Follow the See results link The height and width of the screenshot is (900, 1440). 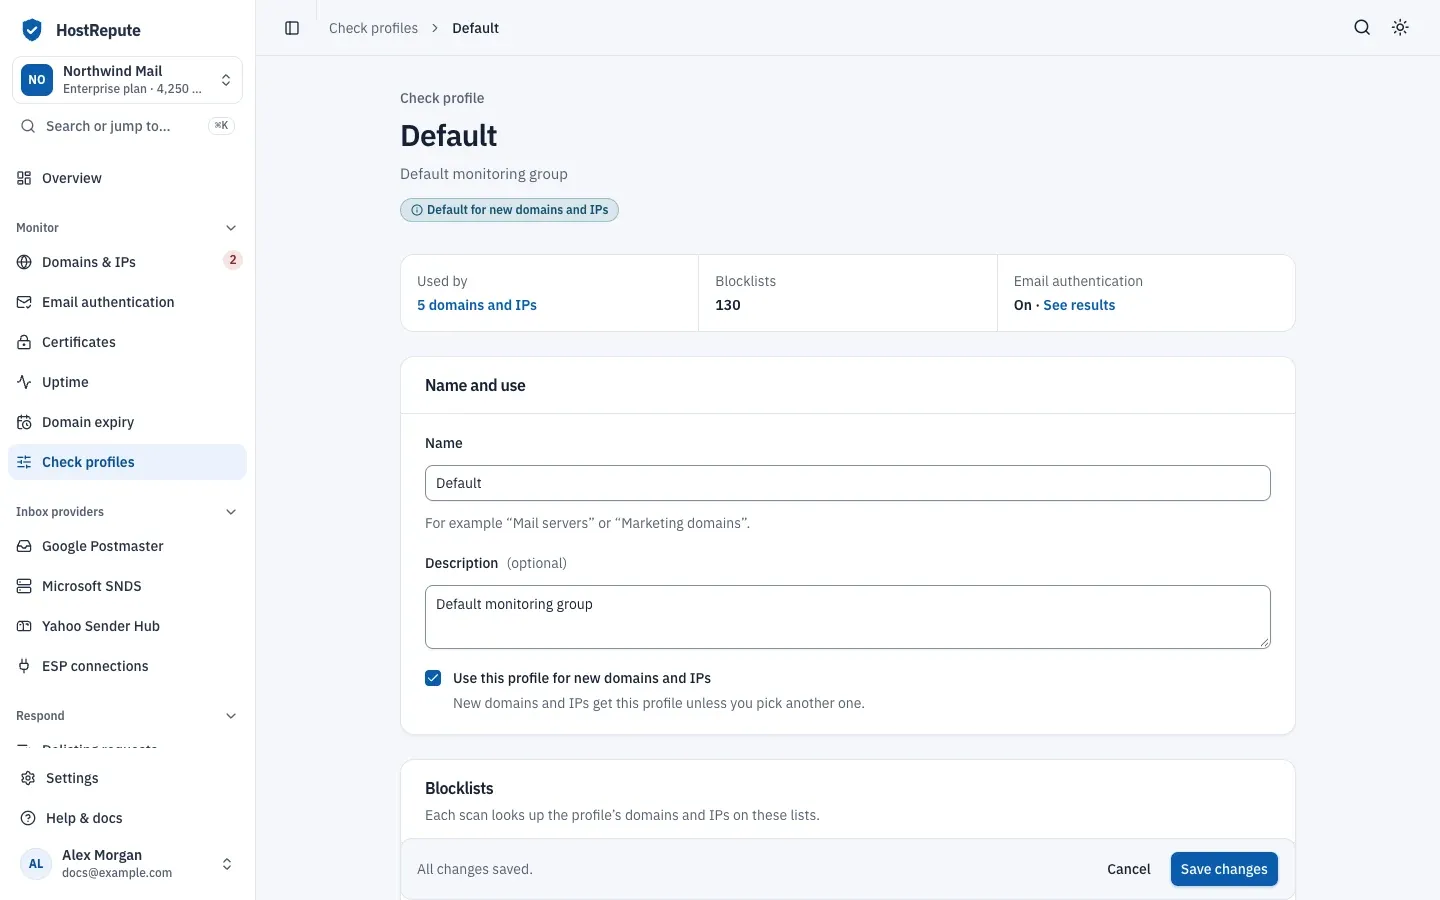tap(1079, 305)
